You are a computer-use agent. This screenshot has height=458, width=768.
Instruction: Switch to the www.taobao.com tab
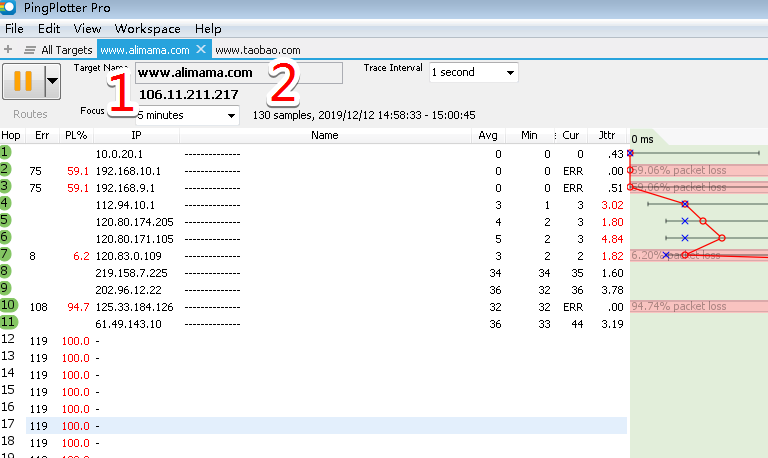(x=258, y=50)
